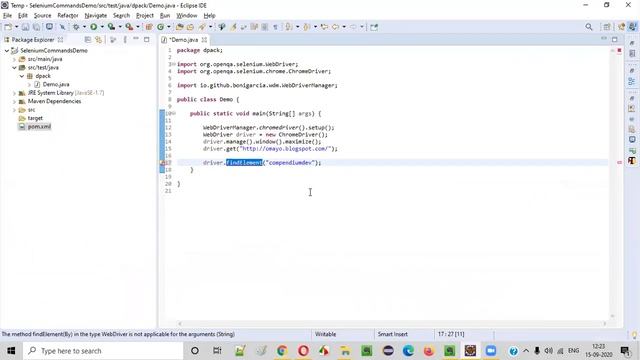Close the Demo.java editor tab
The width and height of the screenshot is (640, 360).
tap(204, 40)
